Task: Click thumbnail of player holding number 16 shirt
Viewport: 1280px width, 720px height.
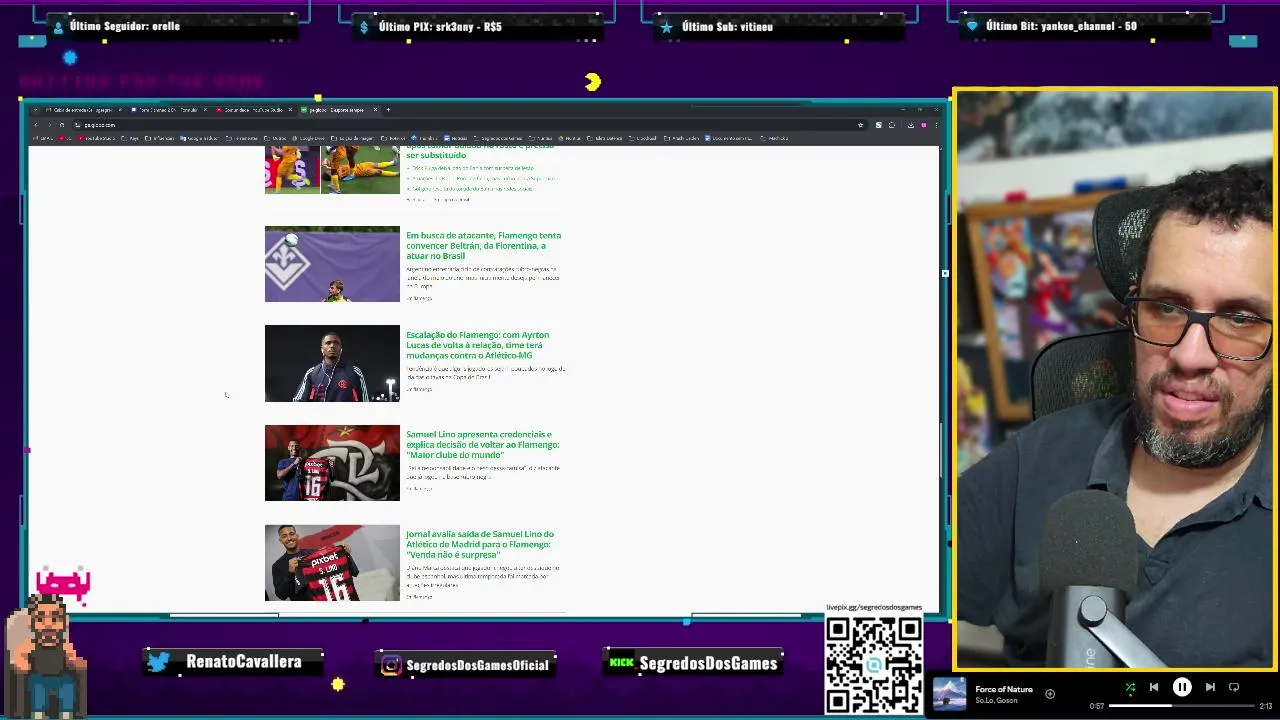Action: 332,563
